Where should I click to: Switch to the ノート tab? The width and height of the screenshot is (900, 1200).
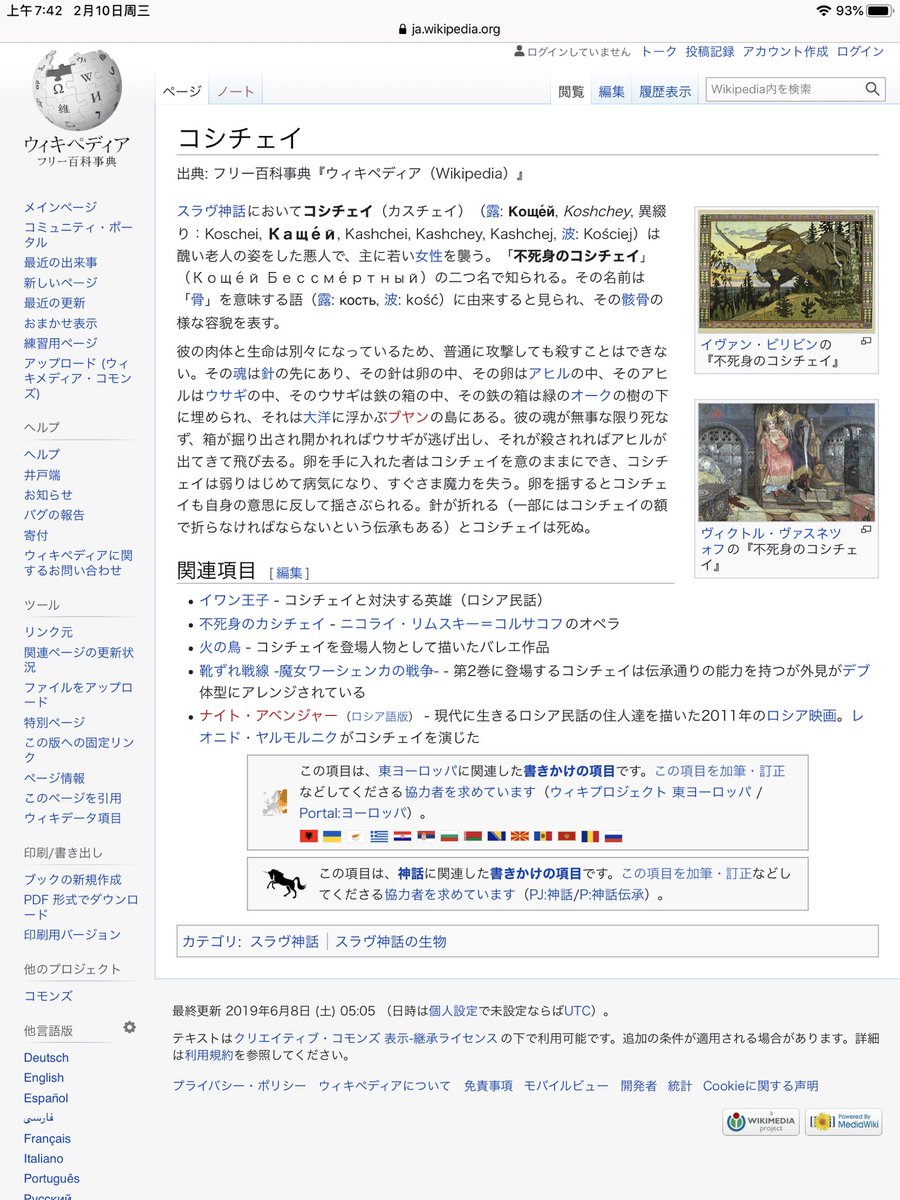click(235, 91)
